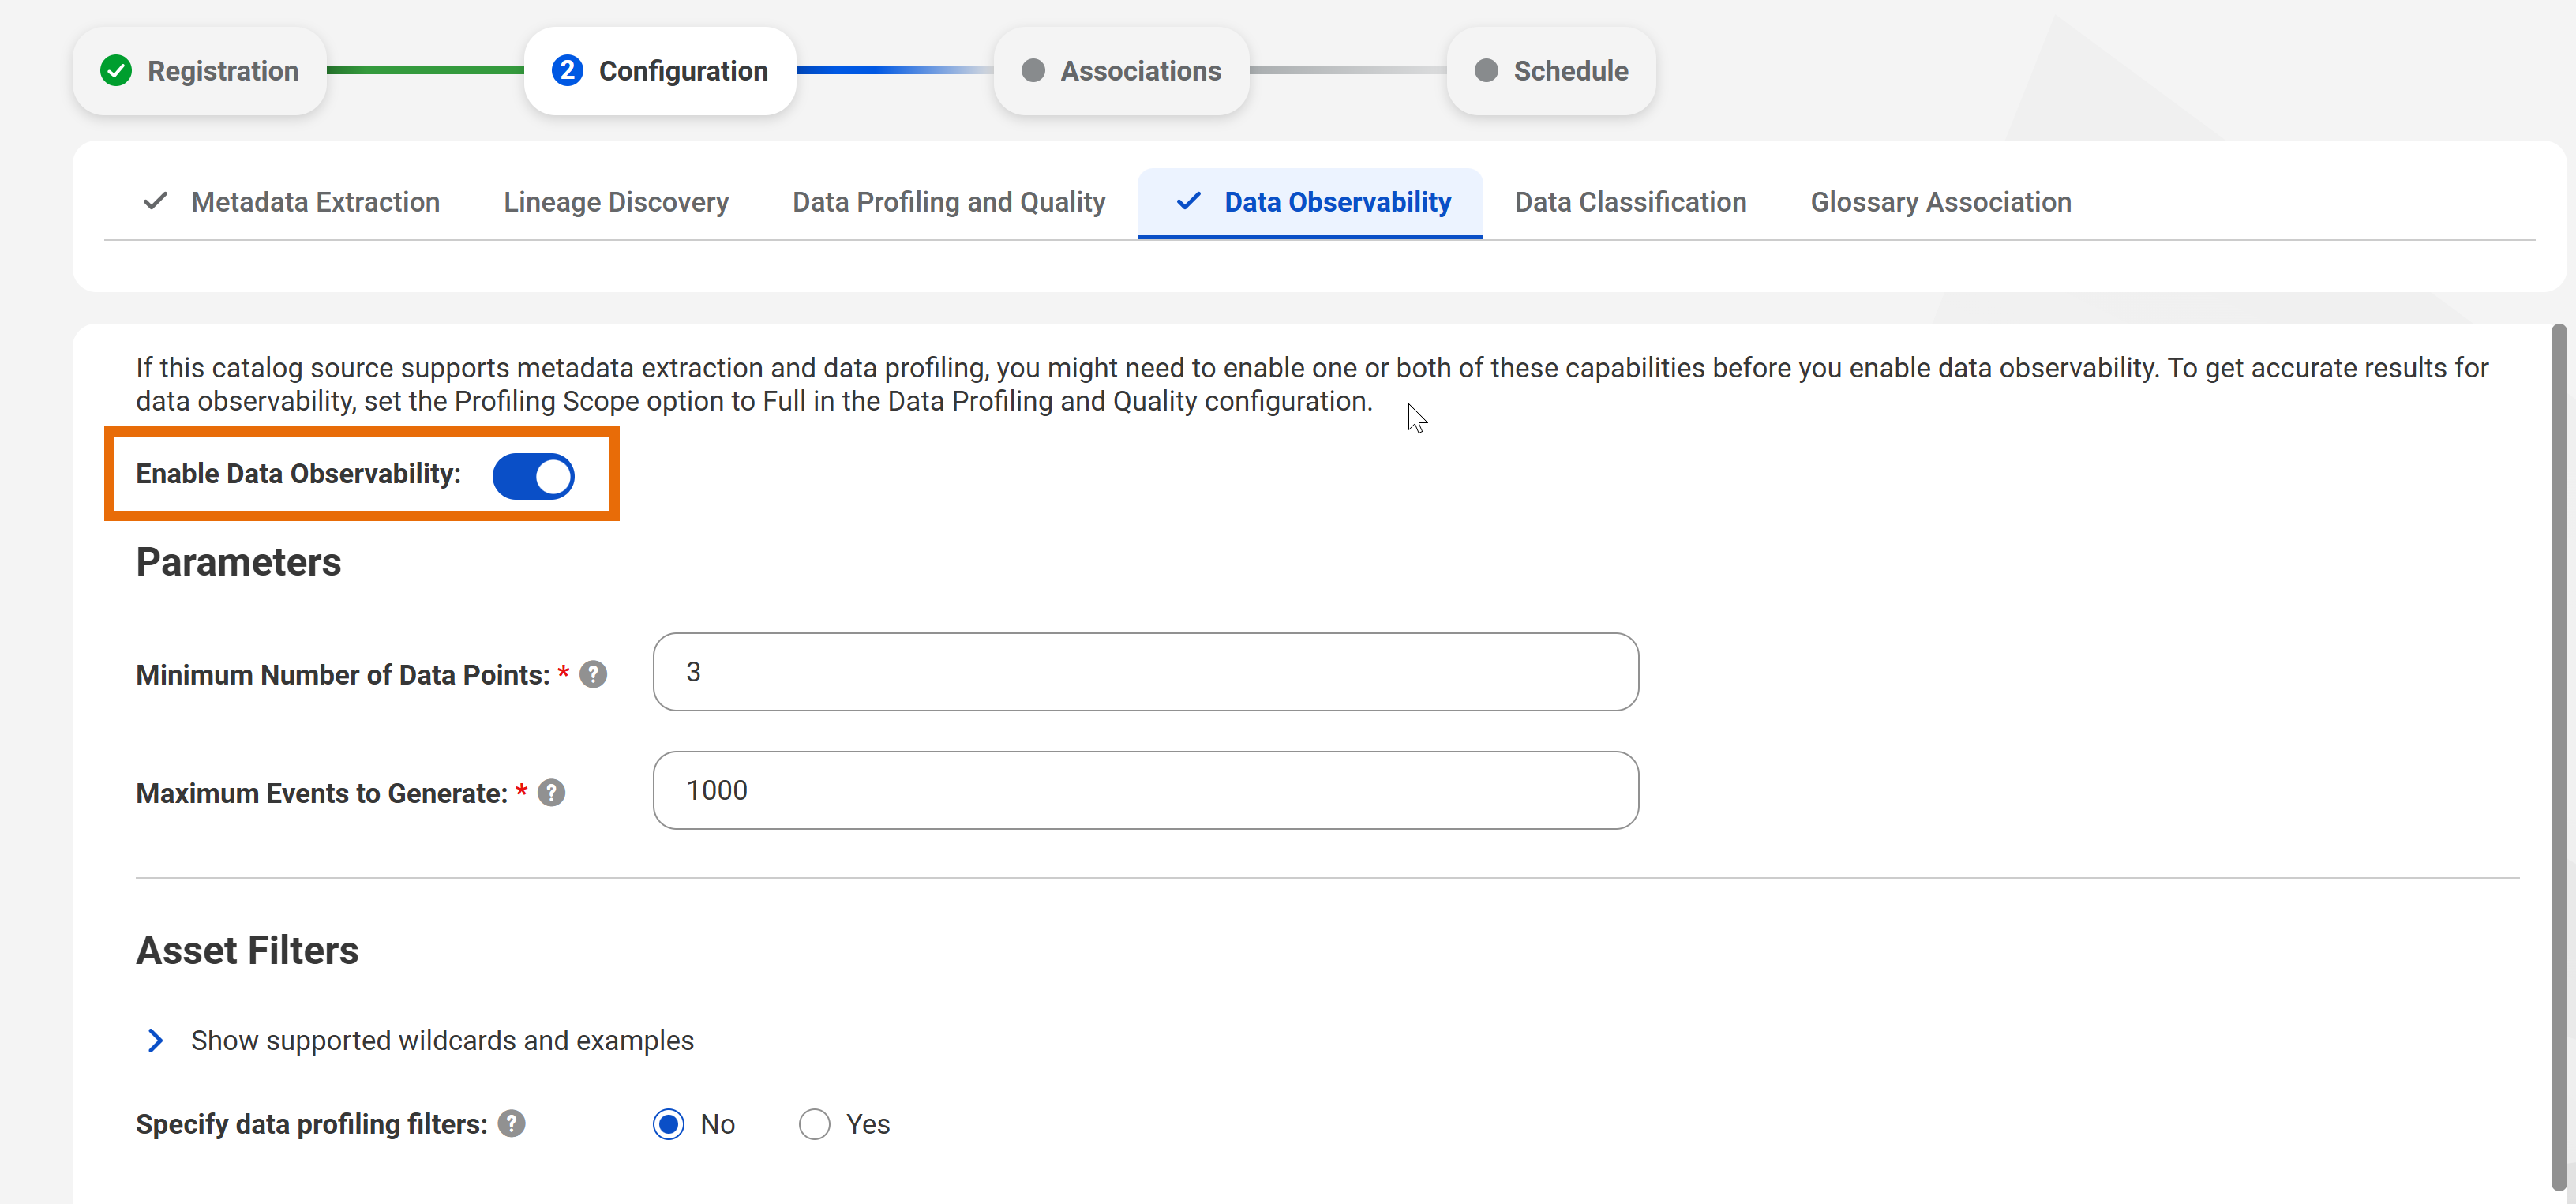Viewport: 2576px width, 1204px height.
Task: Toggle the Enable Data Observability switch
Action: 533,476
